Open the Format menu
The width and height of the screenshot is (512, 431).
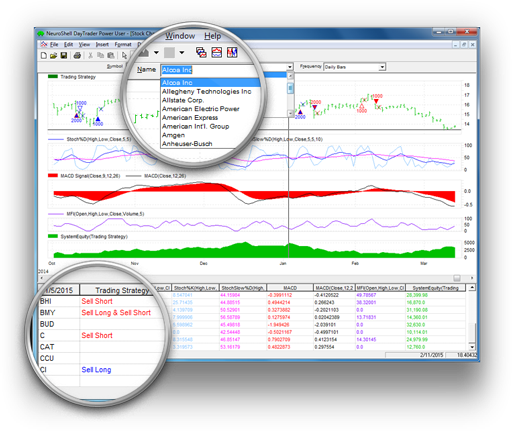[x=123, y=44]
